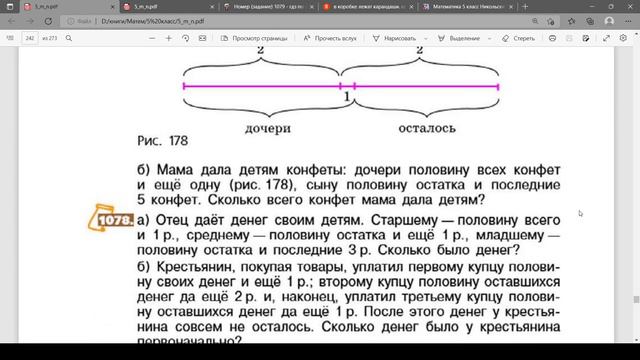Screen dimensions: 640x360
Task: Select the Стереть eraser tool
Action: 518,38
